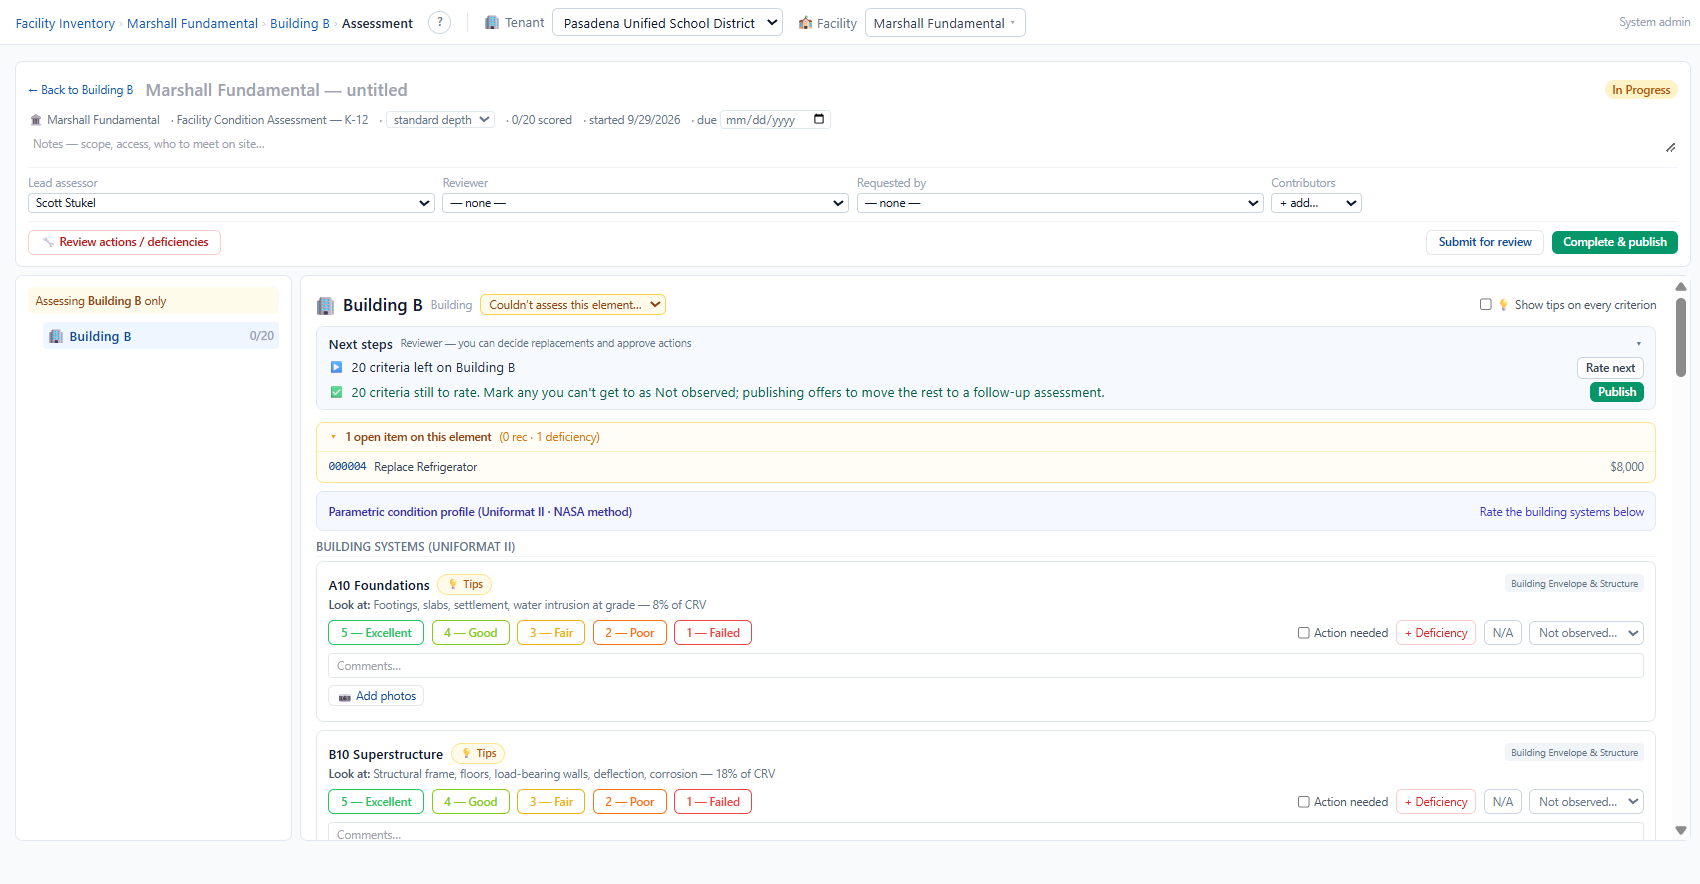
Task: Open the help question mark icon
Action: click(x=439, y=23)
